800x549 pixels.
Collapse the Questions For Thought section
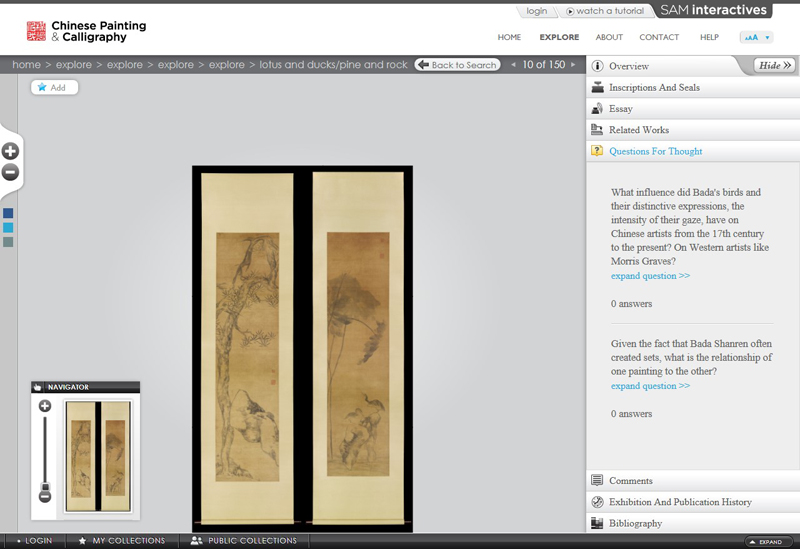click(693, 151)
